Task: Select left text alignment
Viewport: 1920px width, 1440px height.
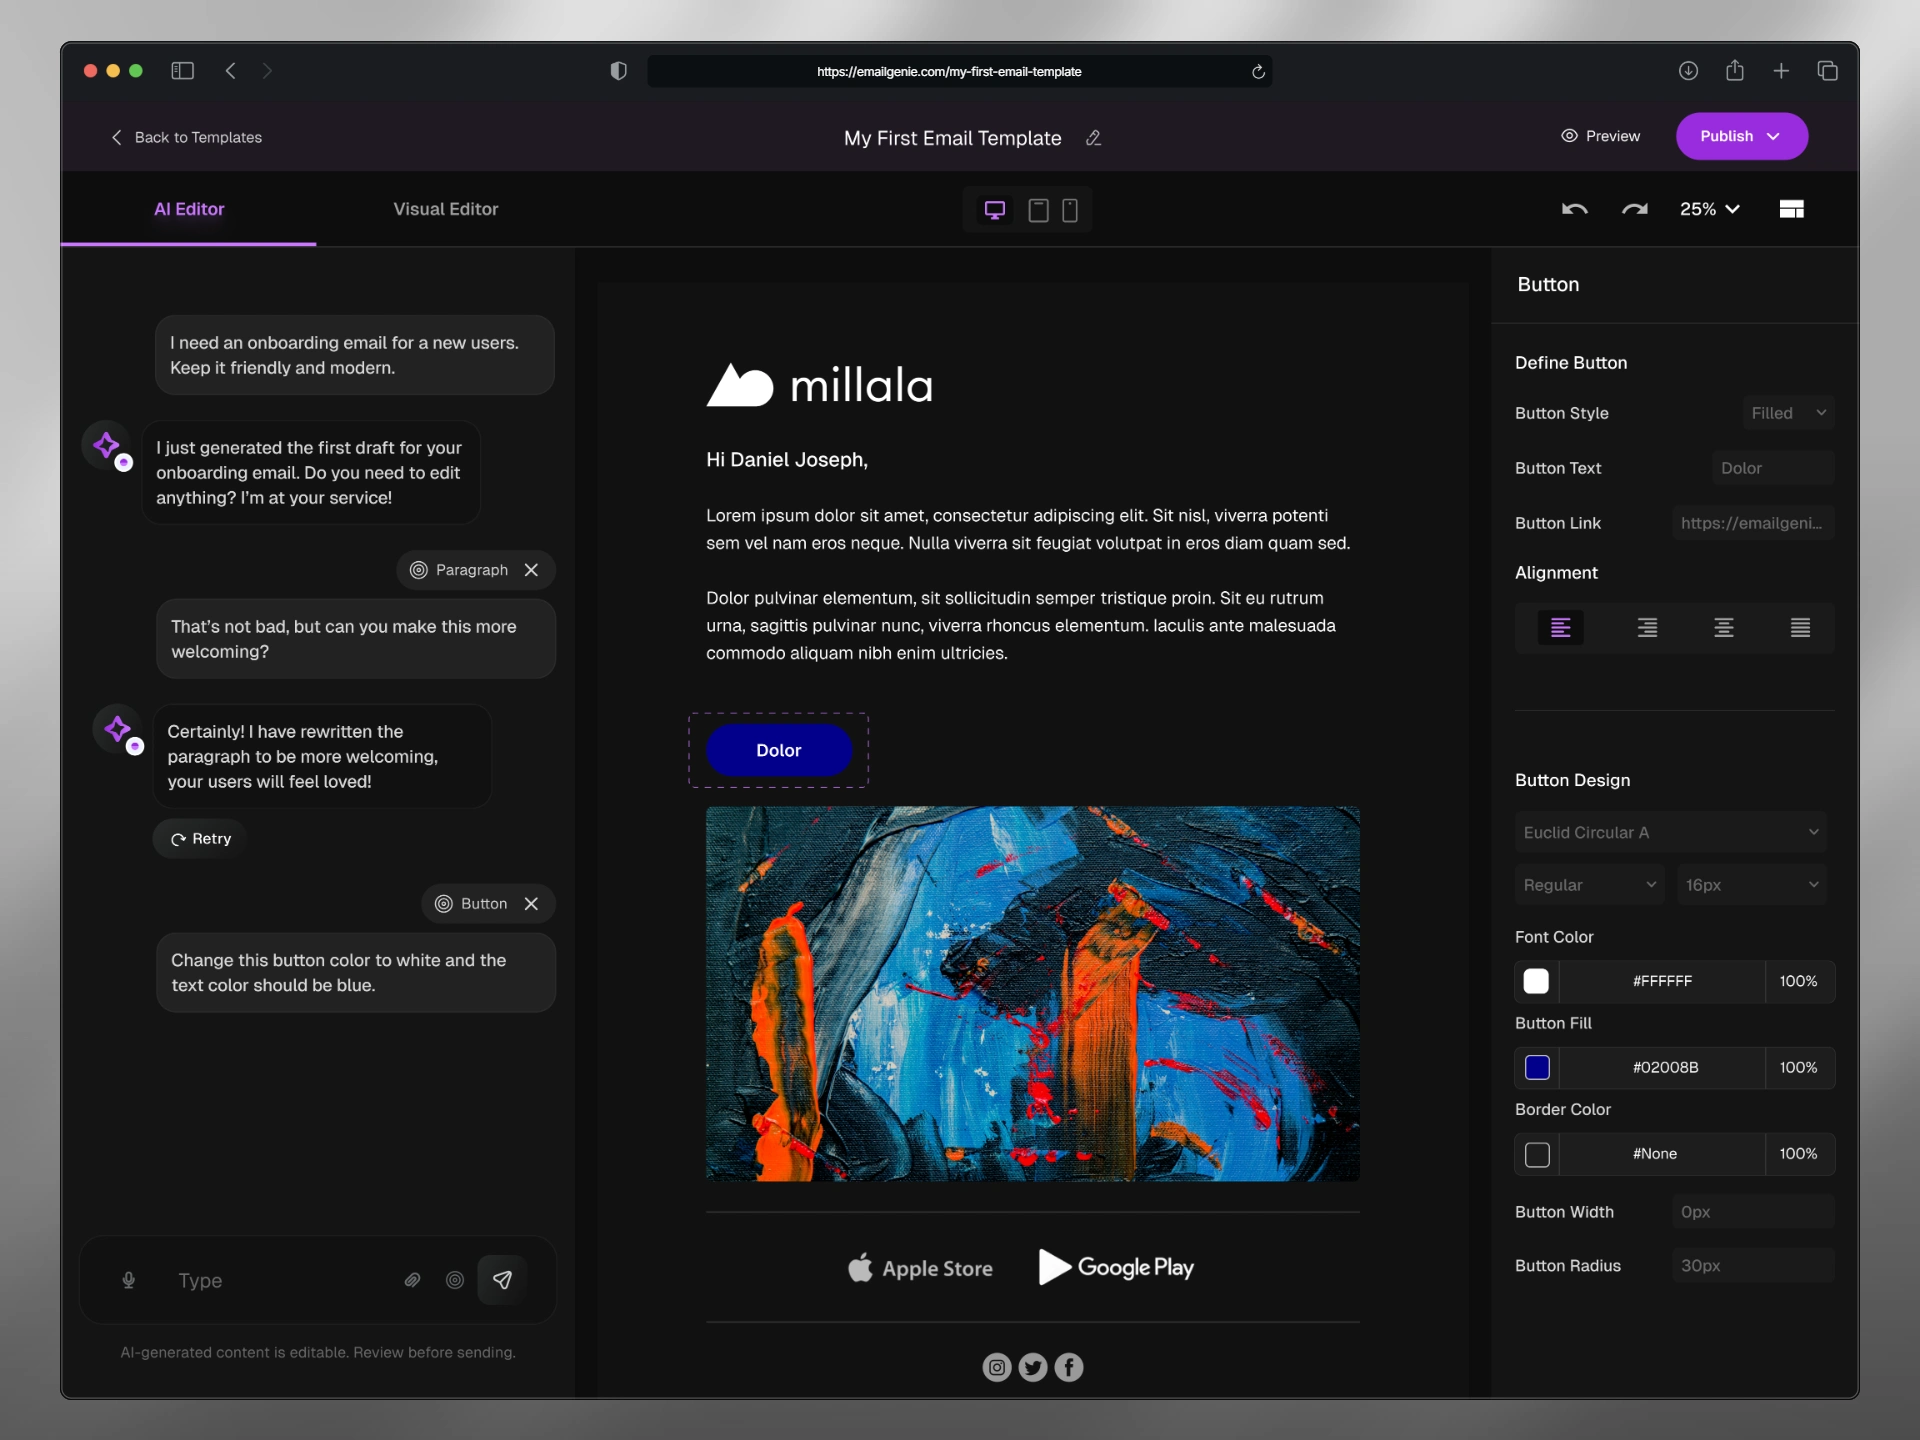Action: [1560, 628]
